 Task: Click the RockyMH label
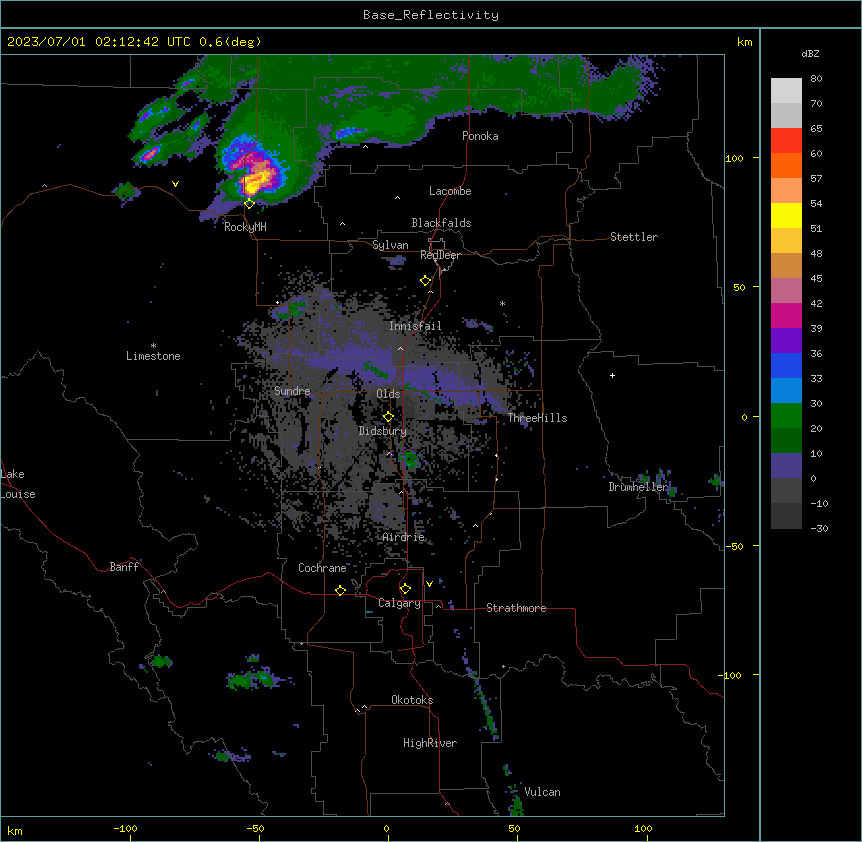(x=245, y=227)
